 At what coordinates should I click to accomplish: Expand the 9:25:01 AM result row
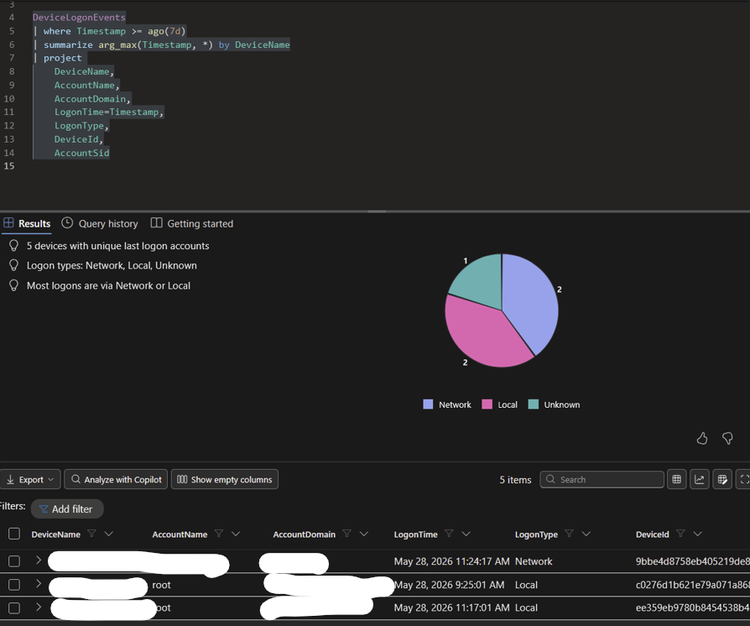(x=39, y=583)
